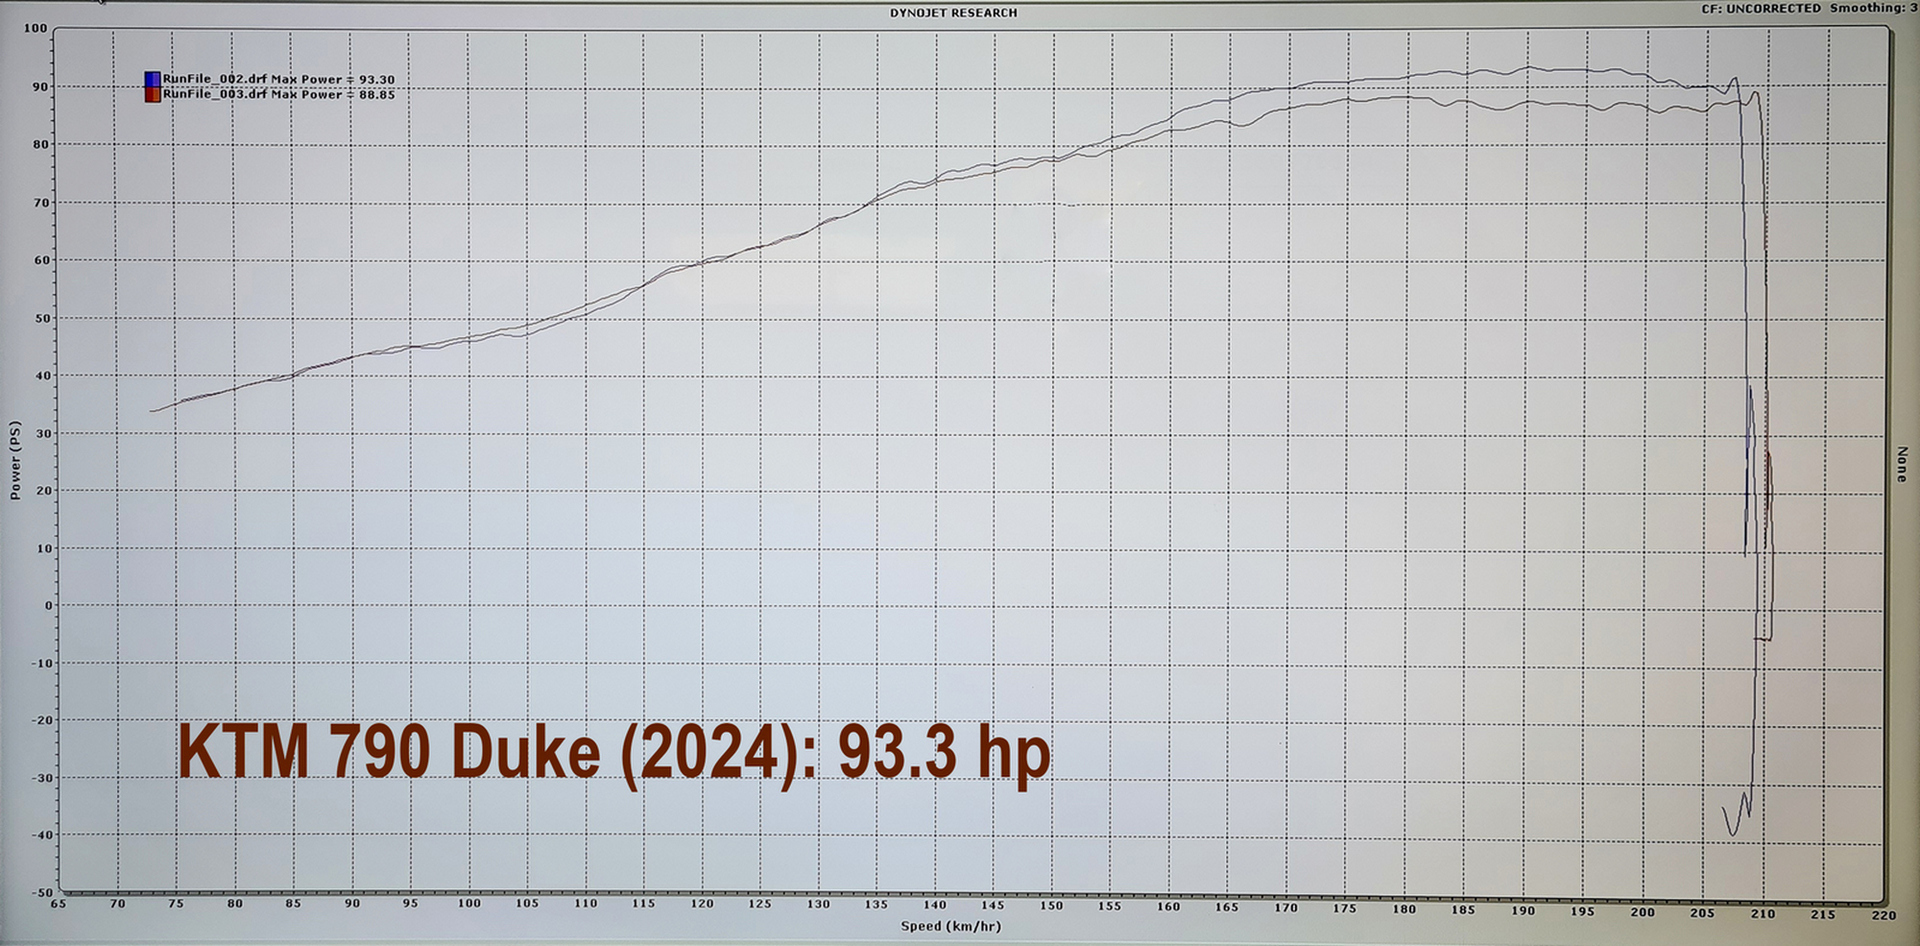Click the 65 value on the speed axis

coord(58,903)
